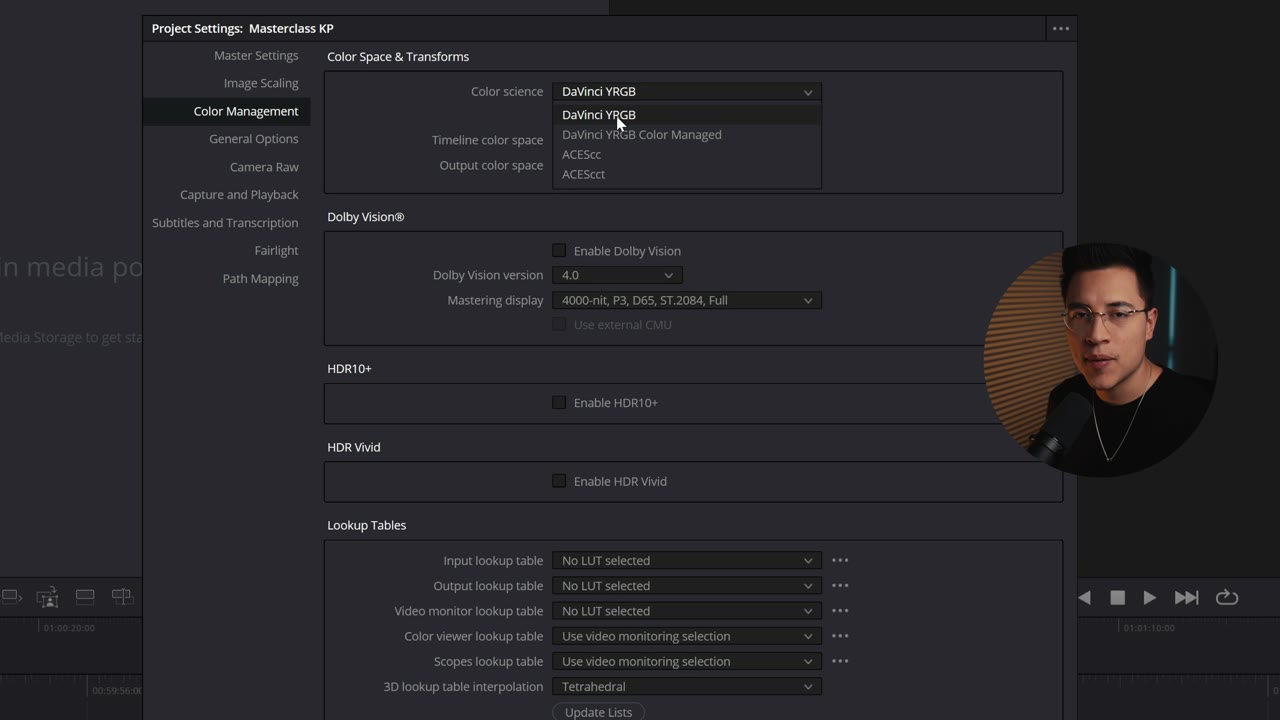Open options dots for Color viewer lookup table
The width and height of the screenshot is (1280, 720).
840,636
